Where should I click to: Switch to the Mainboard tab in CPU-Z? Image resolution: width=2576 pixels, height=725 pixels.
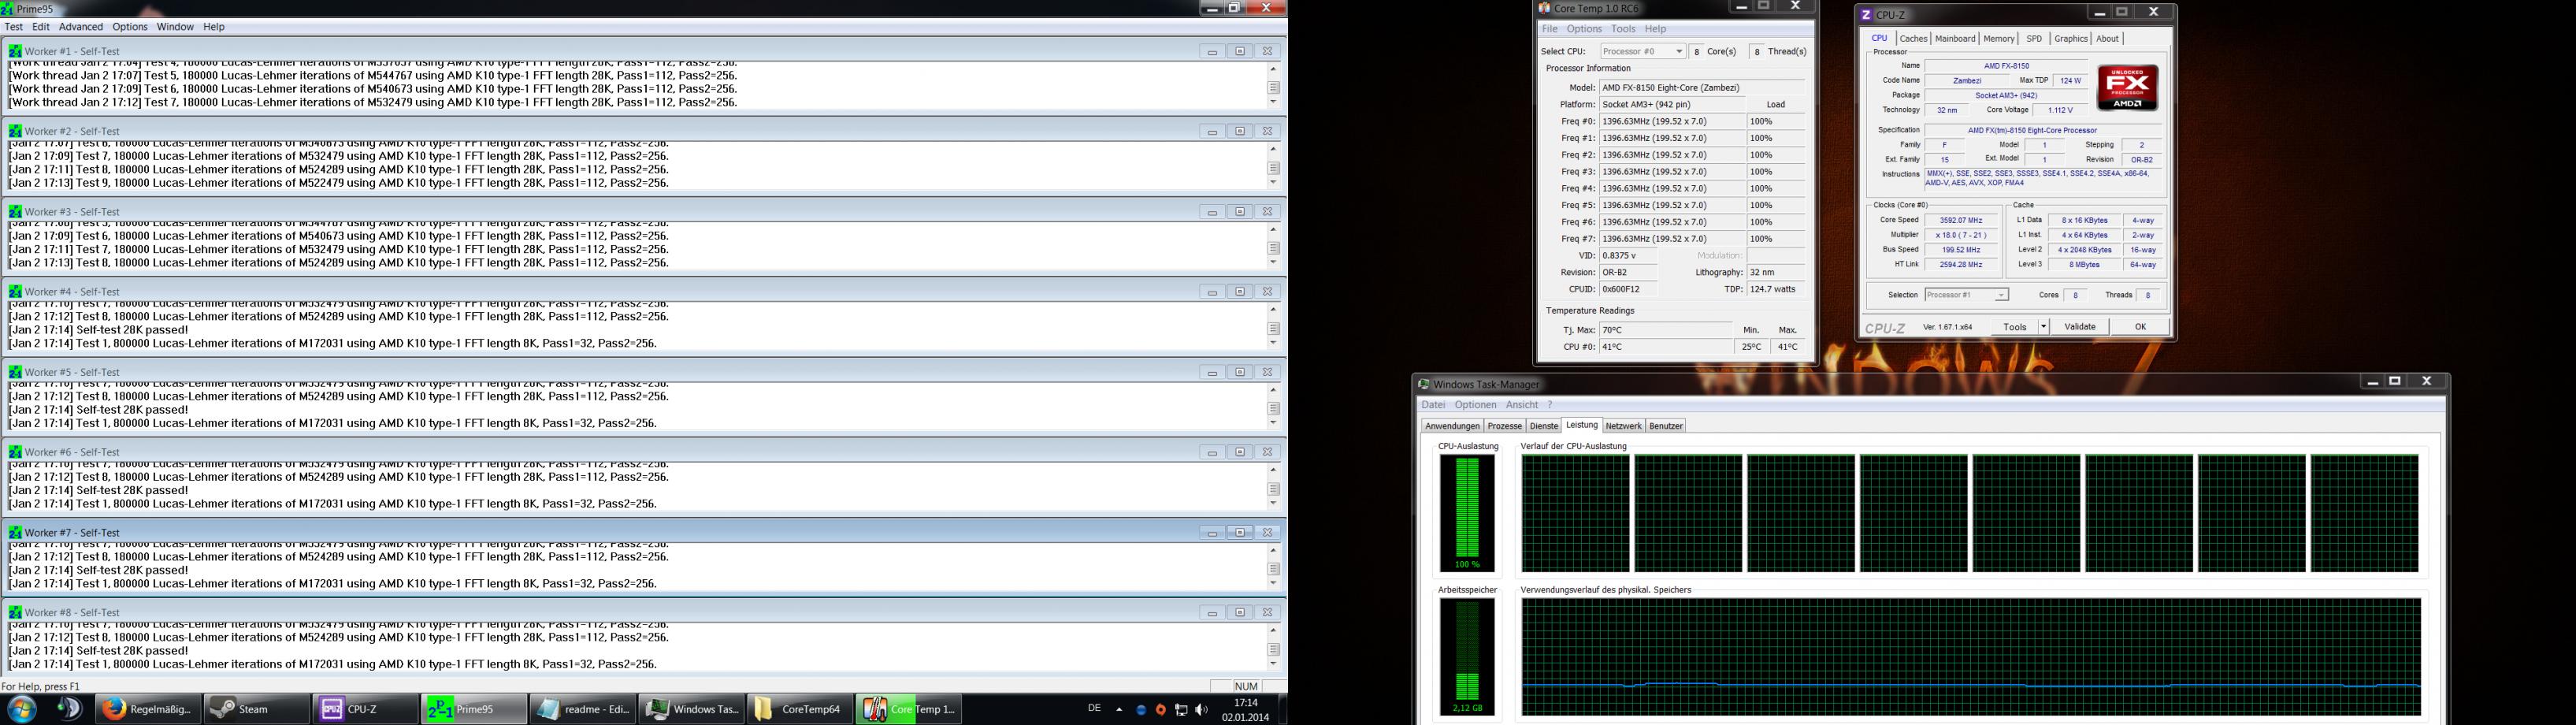click(1955, 39)
